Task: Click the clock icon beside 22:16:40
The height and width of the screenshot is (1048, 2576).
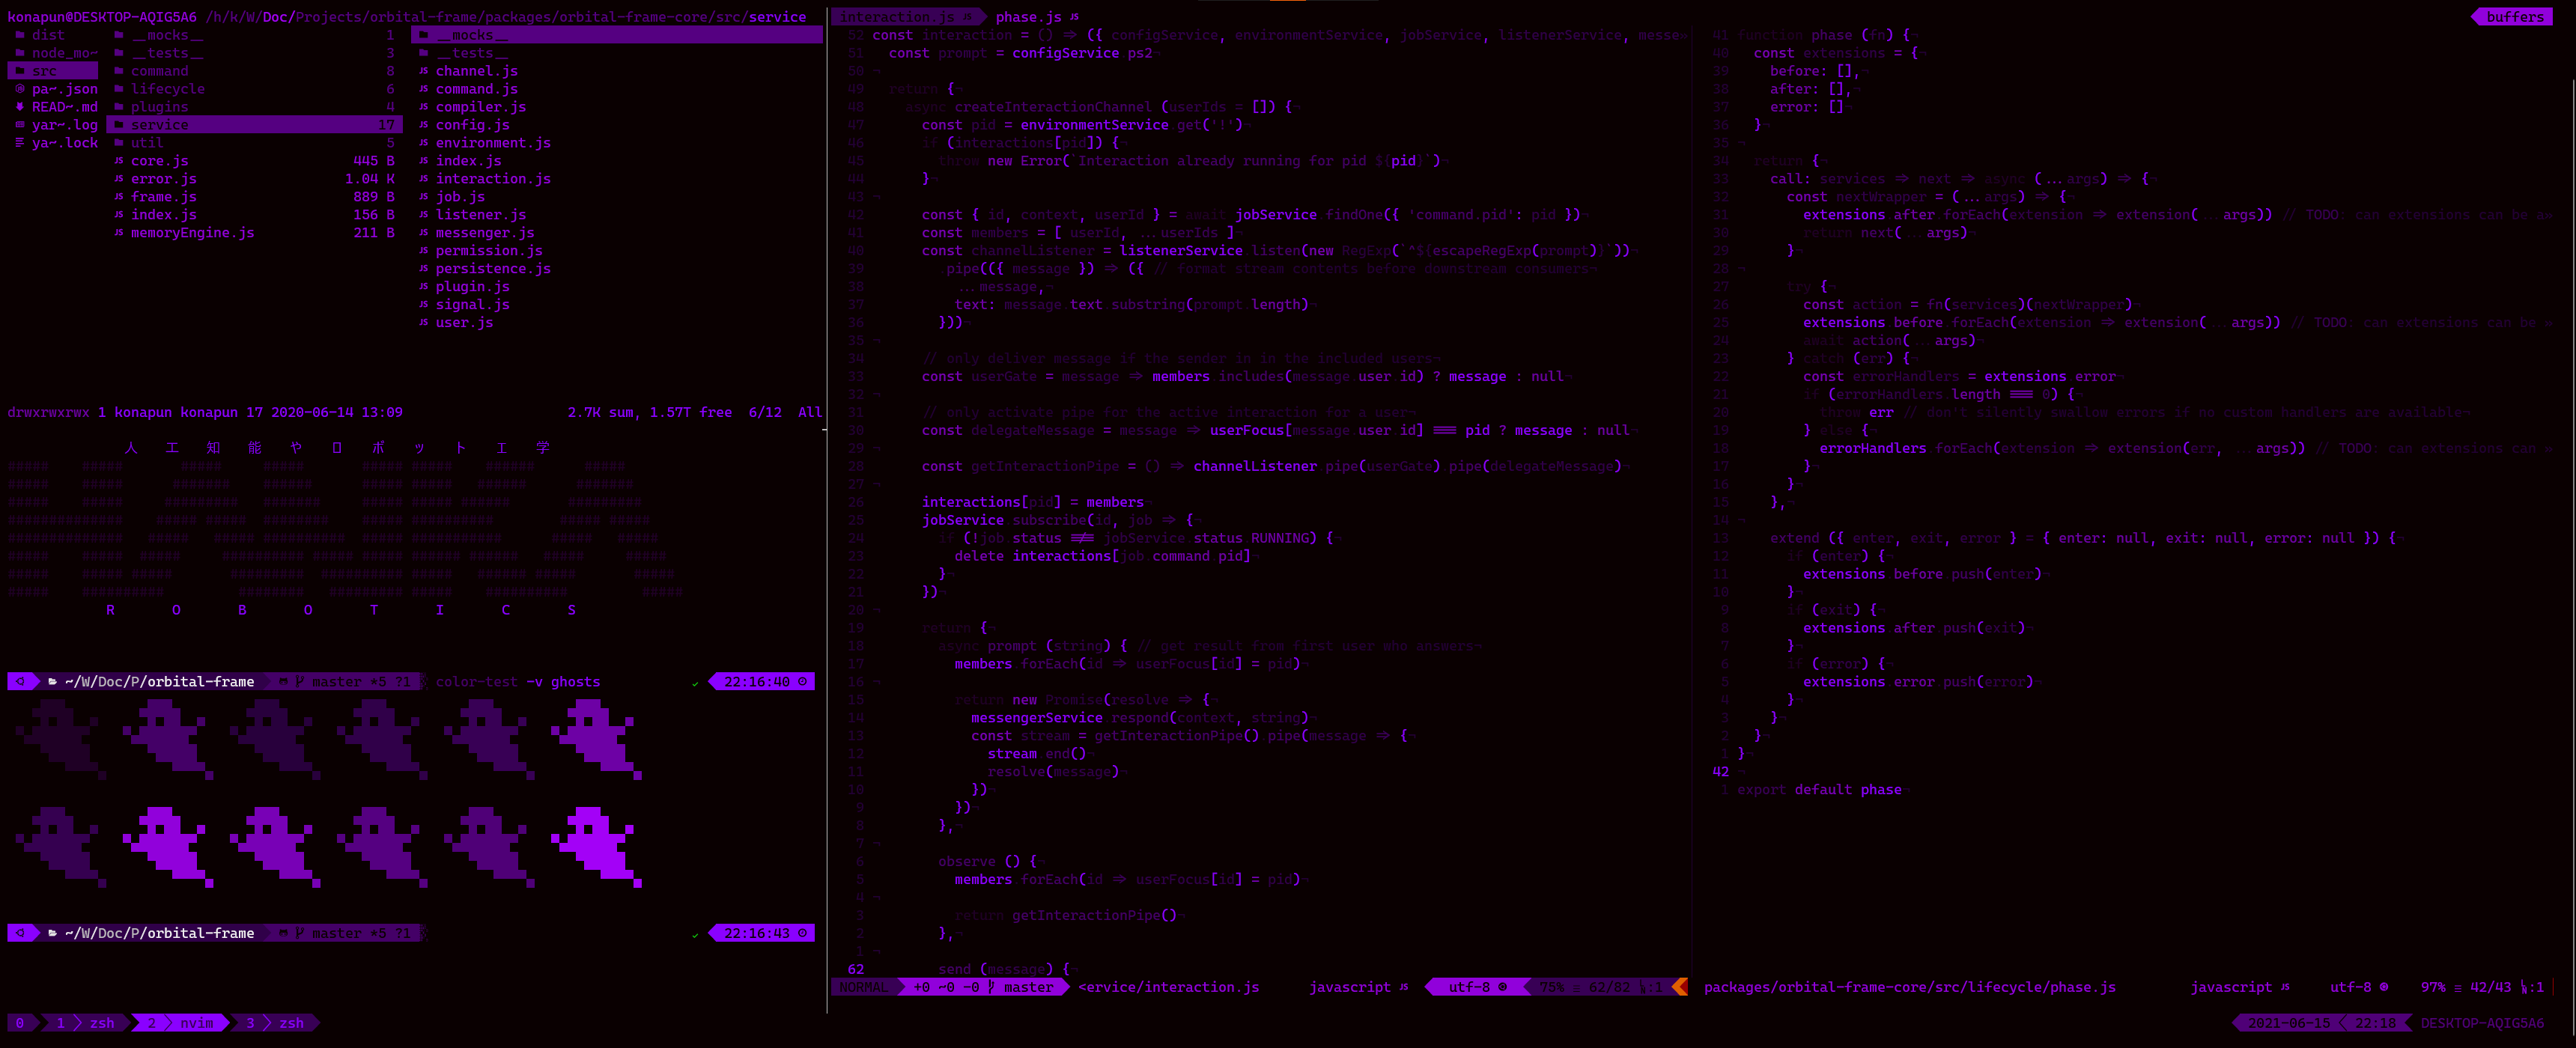Action: (802, 682)
